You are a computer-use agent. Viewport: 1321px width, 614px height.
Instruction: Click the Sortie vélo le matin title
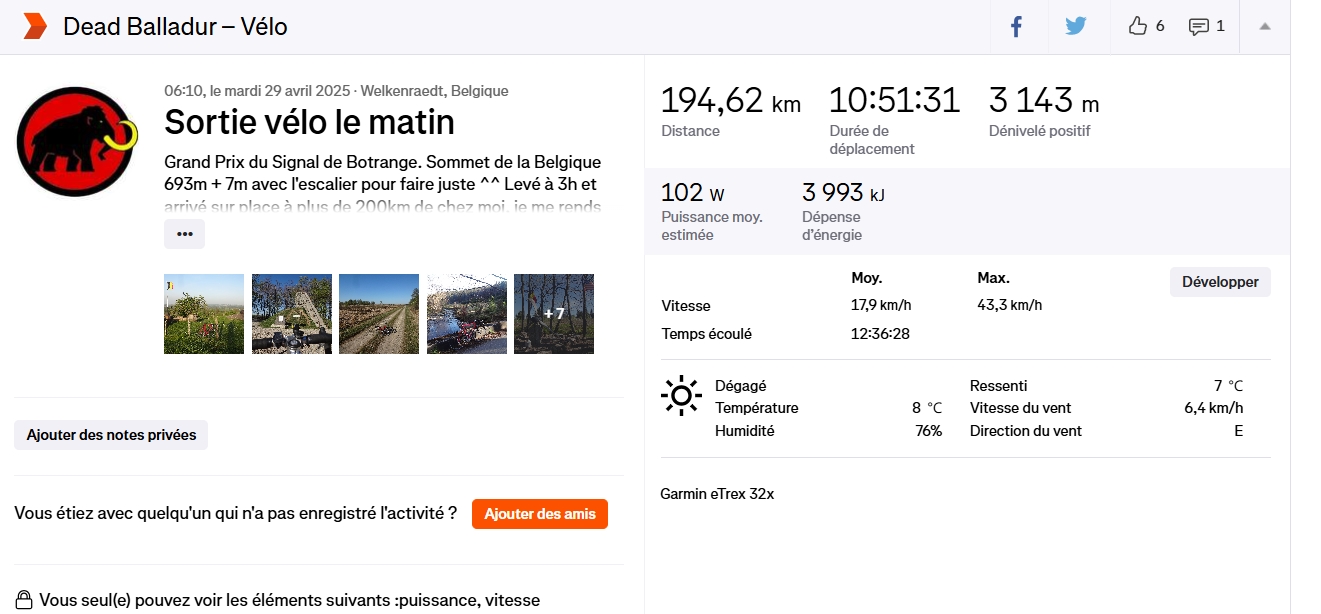[309, 122]
